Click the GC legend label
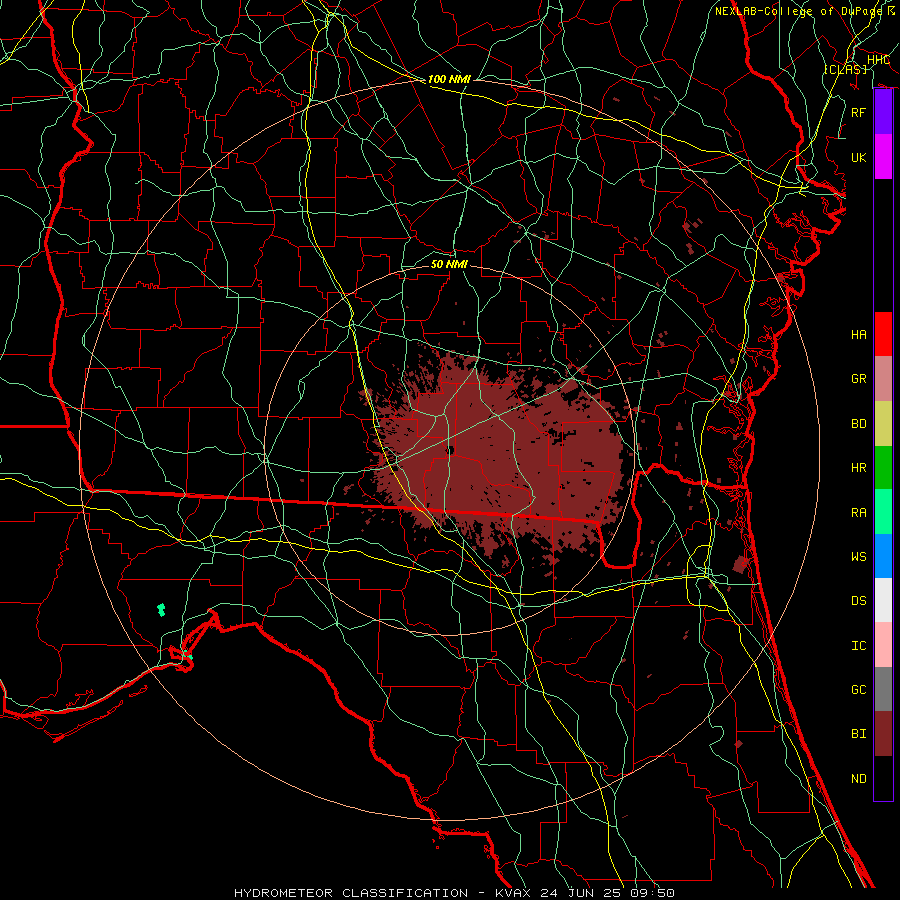Screen dimensions: 900x900 pyautogui.click(x=859, y=690)
